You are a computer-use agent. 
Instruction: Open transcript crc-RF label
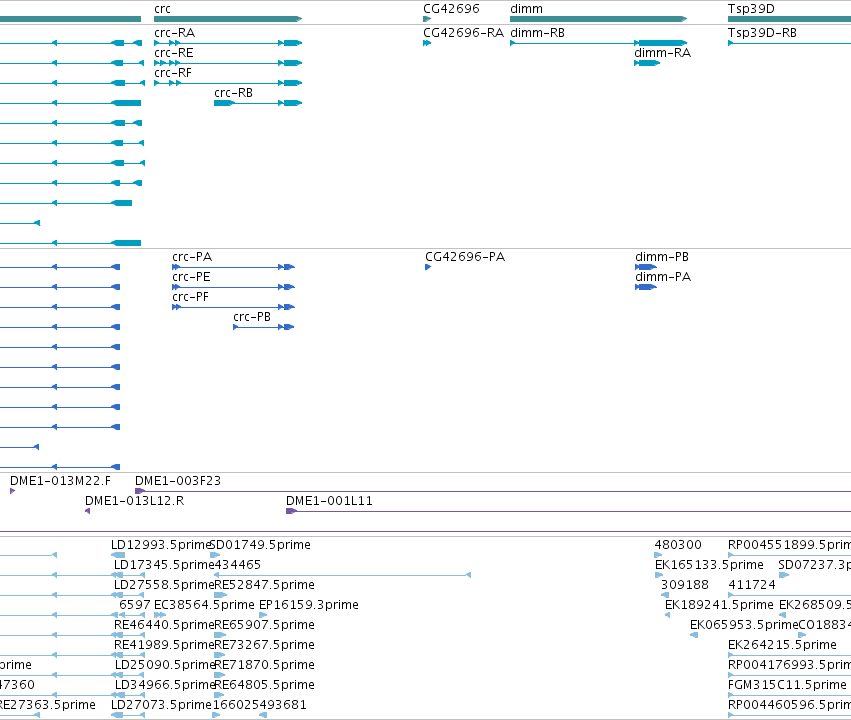173,73
